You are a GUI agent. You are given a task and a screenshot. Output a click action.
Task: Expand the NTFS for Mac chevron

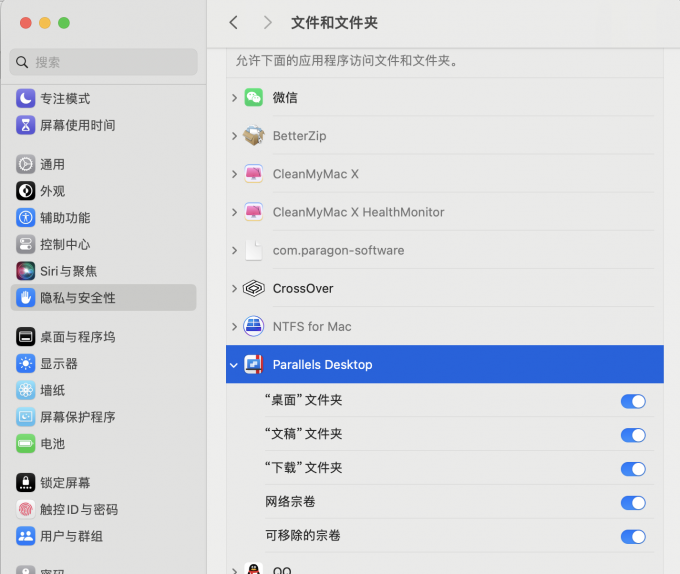point(234,326)
